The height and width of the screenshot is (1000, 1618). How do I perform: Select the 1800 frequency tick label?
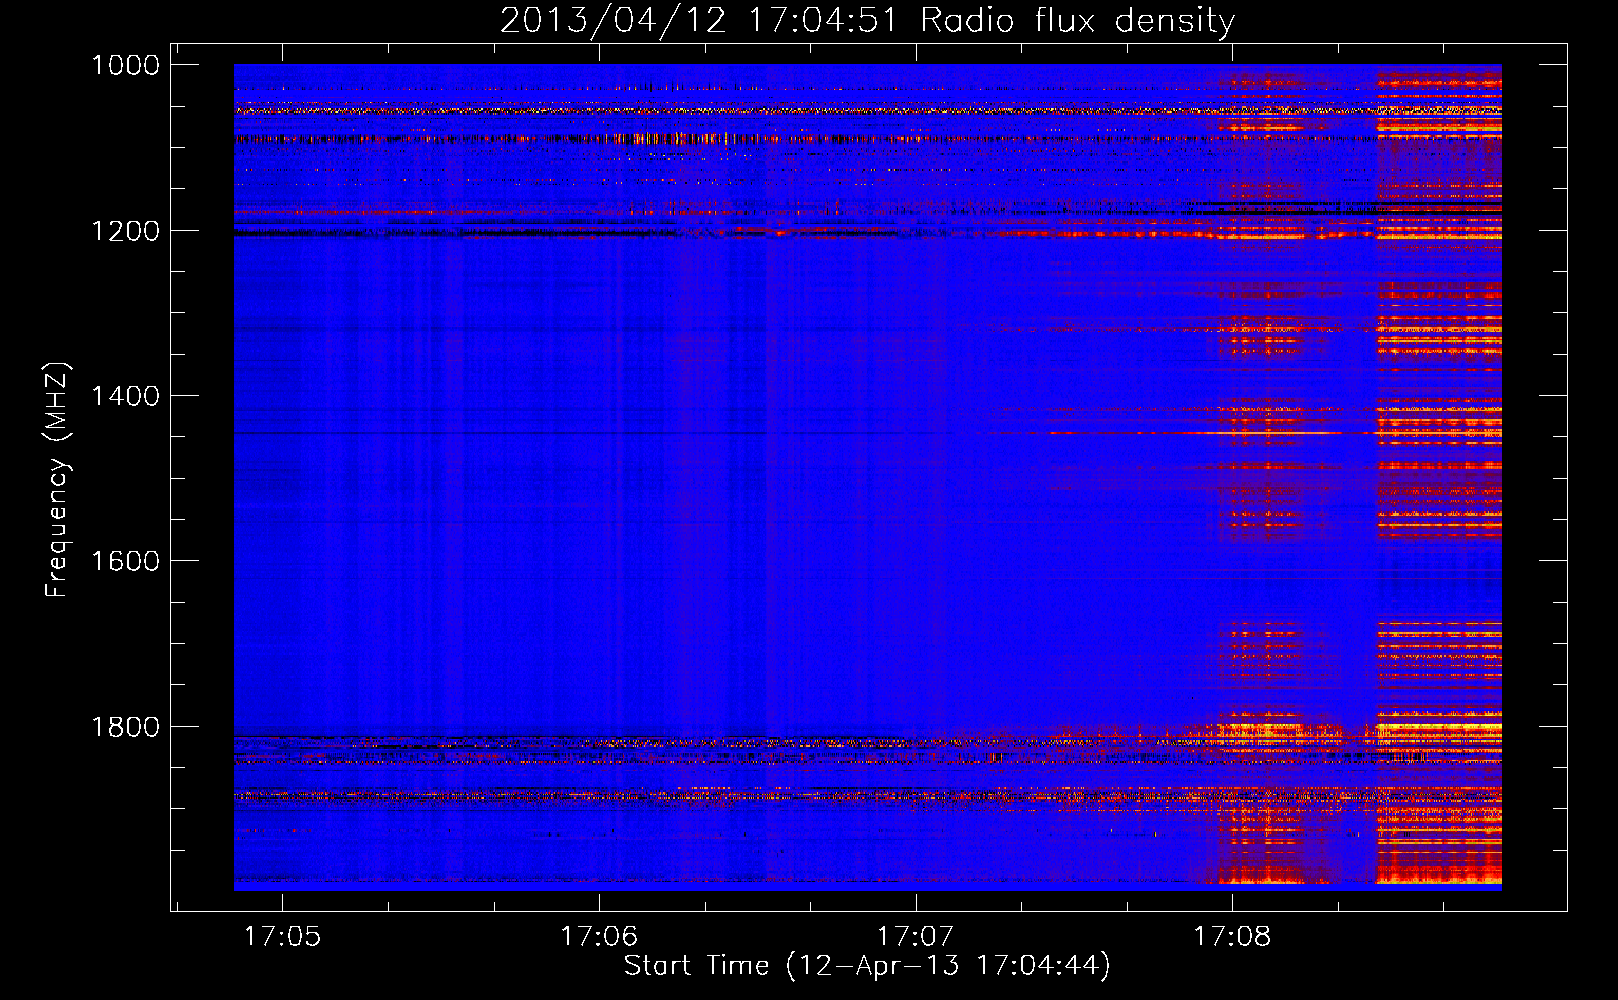click(126, 727)
